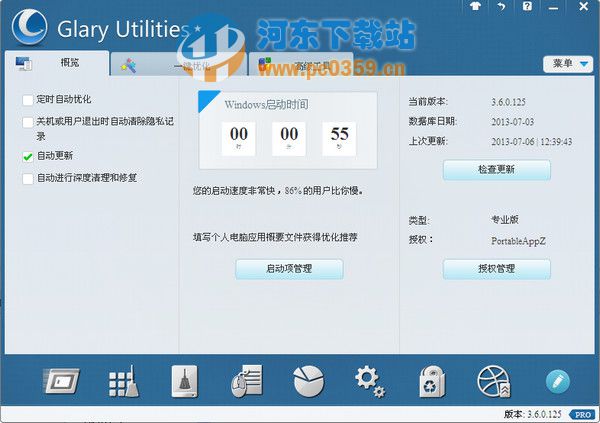
Task: Click the database date 2013-07-03
Action: coord(512,122)
